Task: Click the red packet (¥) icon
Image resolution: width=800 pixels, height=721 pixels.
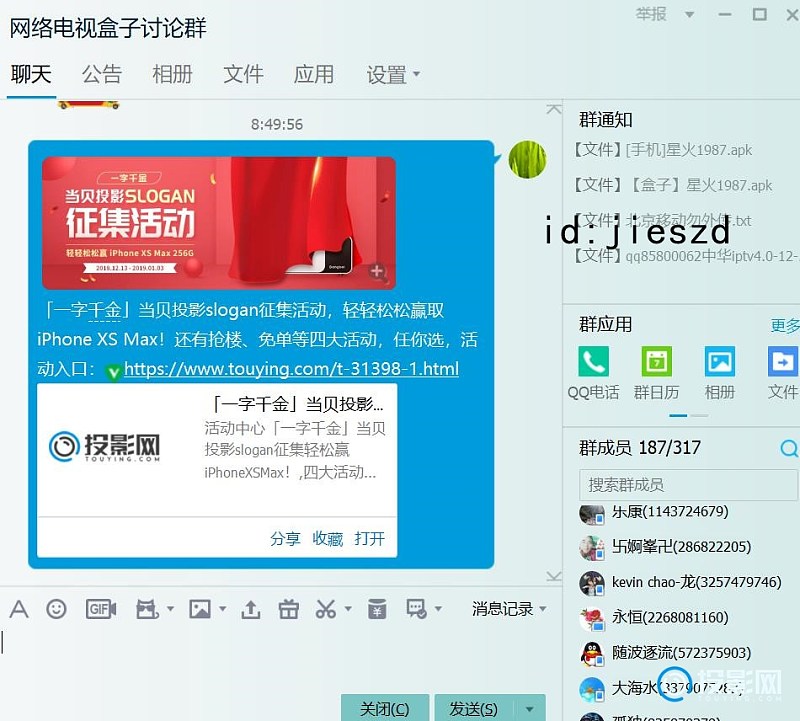Action: click(377, 609)
